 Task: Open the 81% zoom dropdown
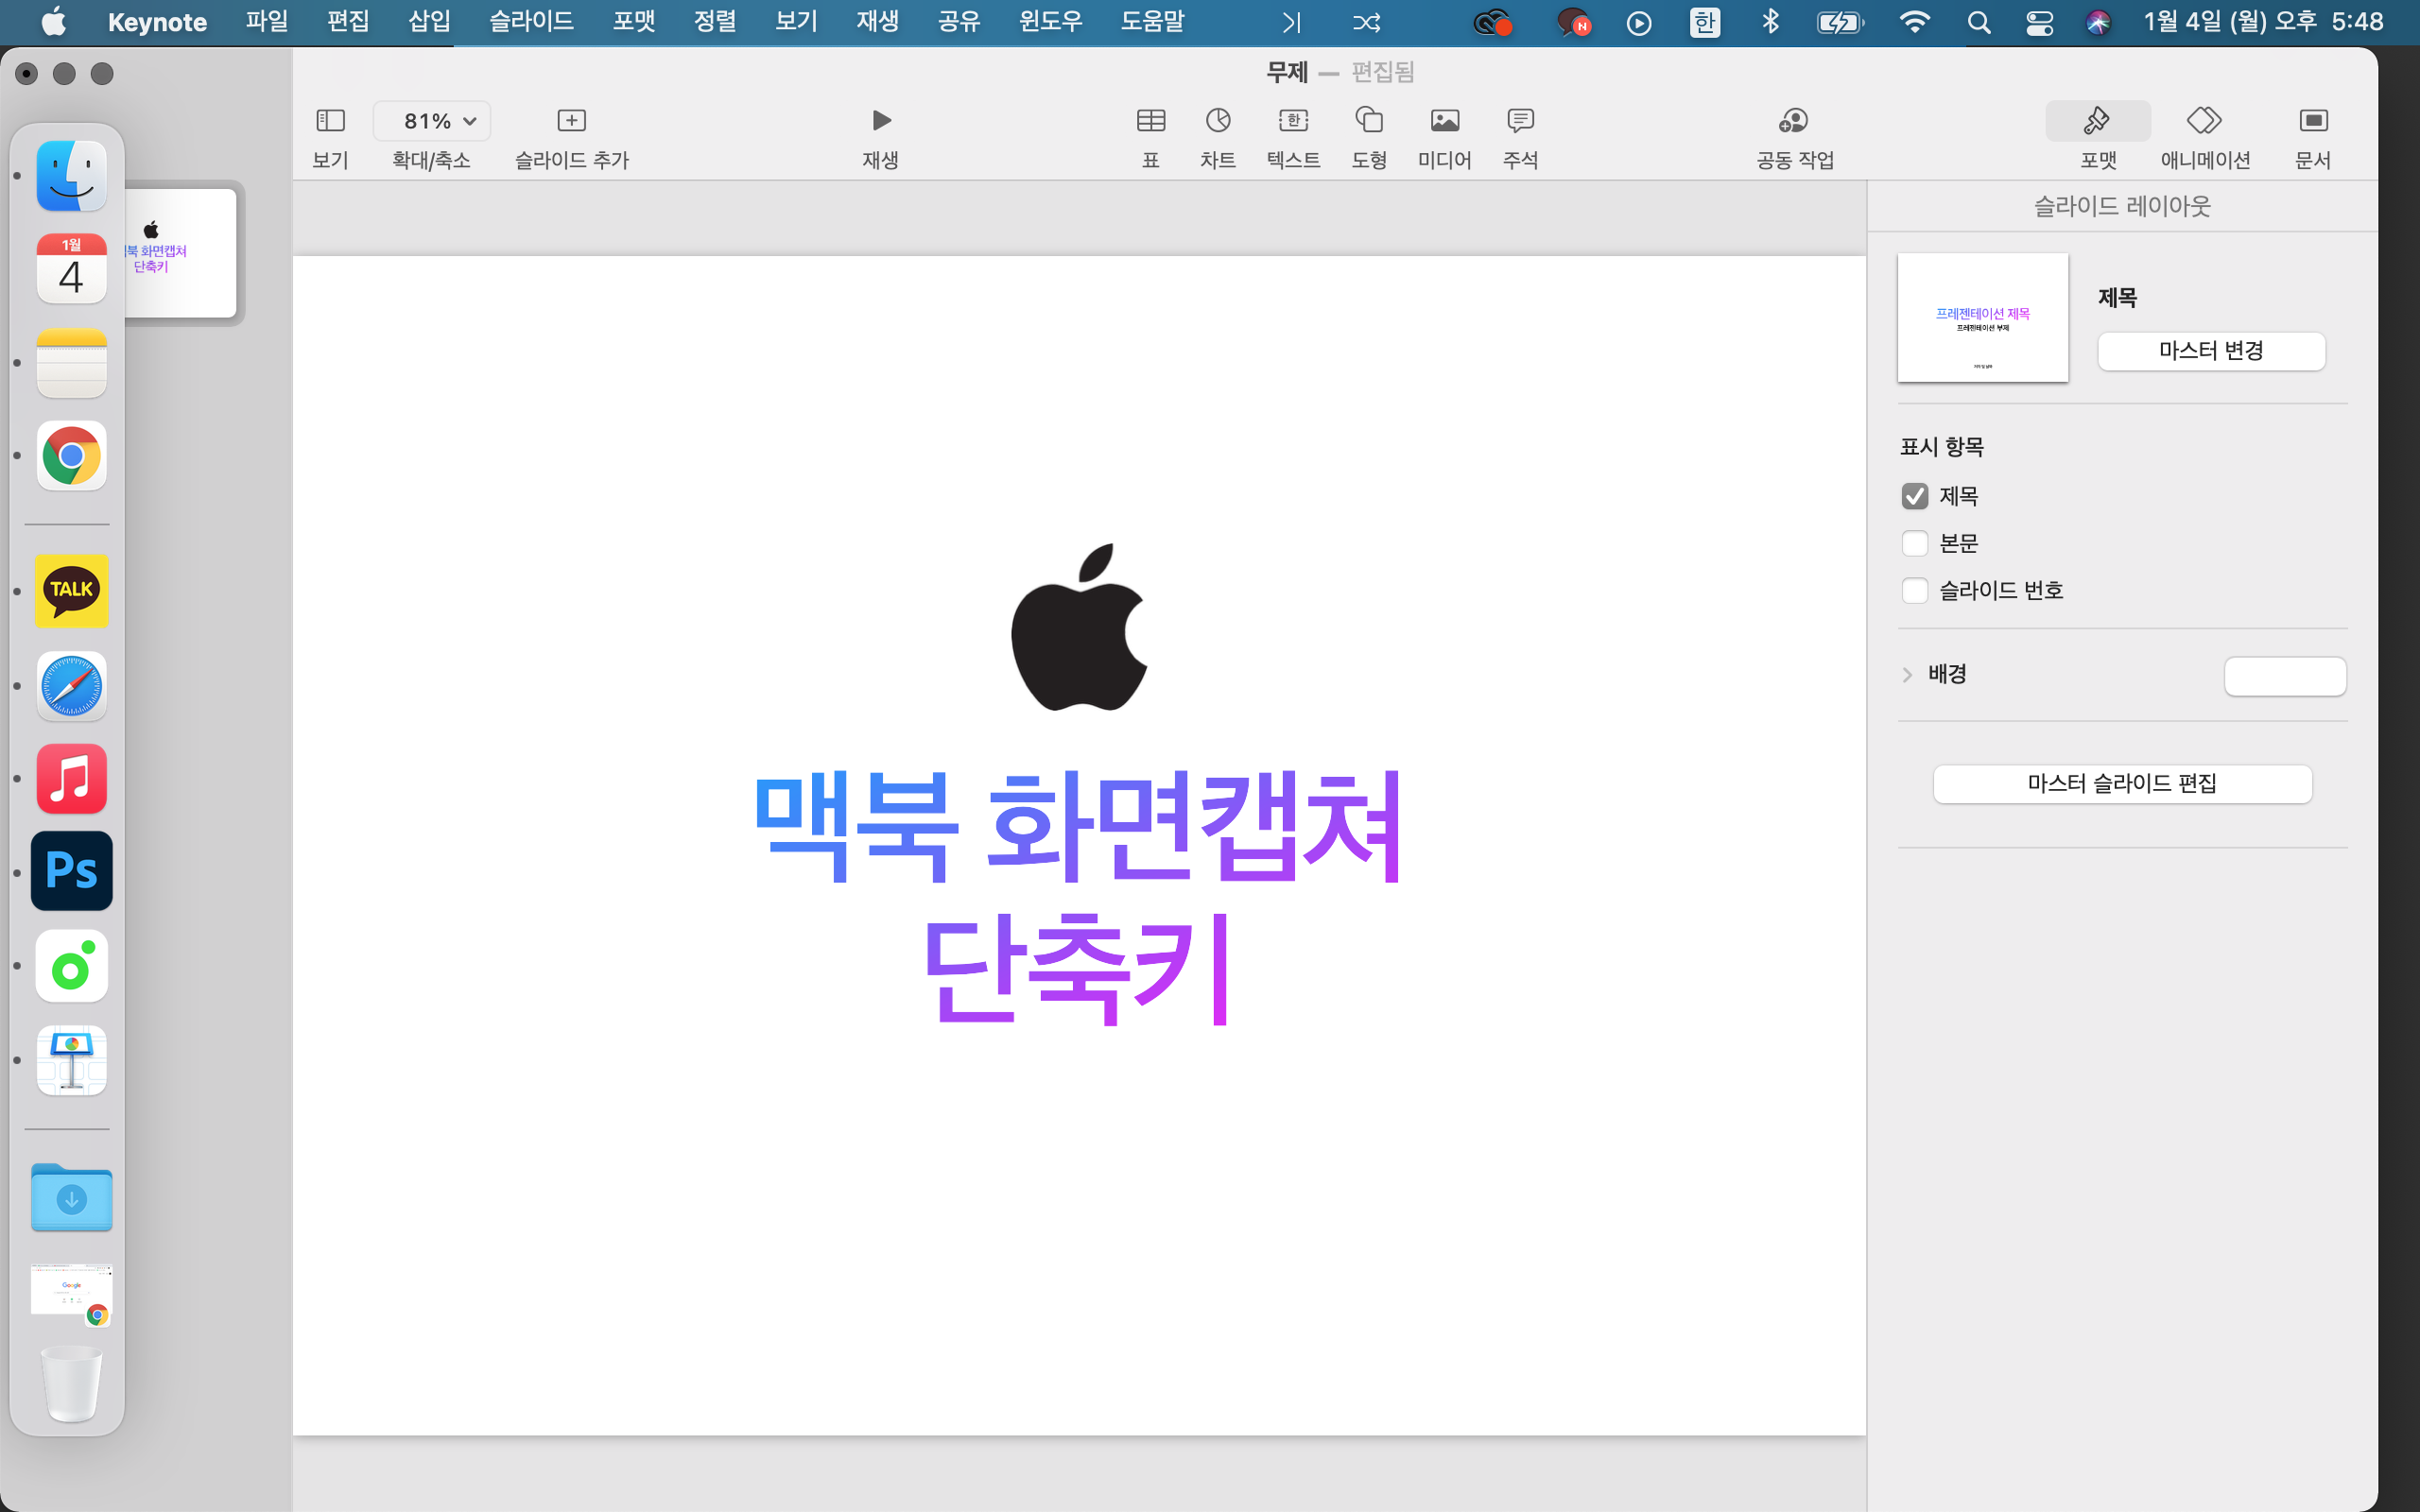432,121
